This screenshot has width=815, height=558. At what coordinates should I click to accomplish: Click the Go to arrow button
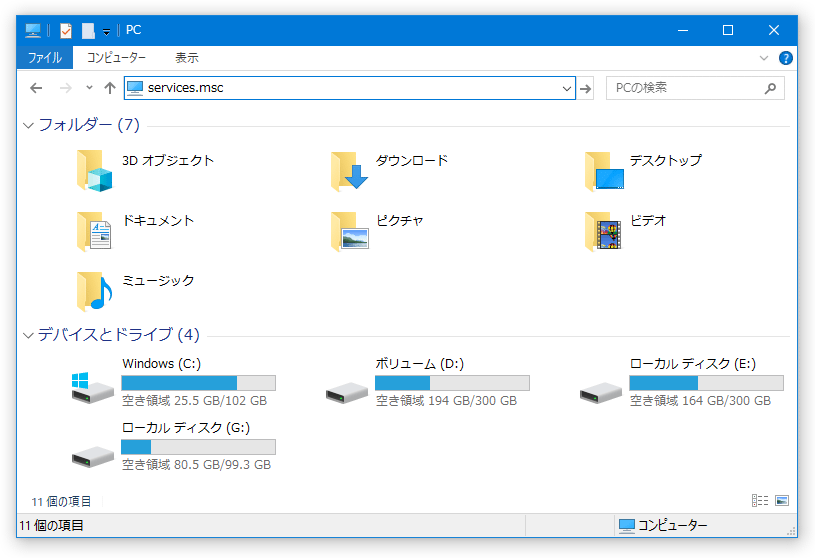point(585,88)
